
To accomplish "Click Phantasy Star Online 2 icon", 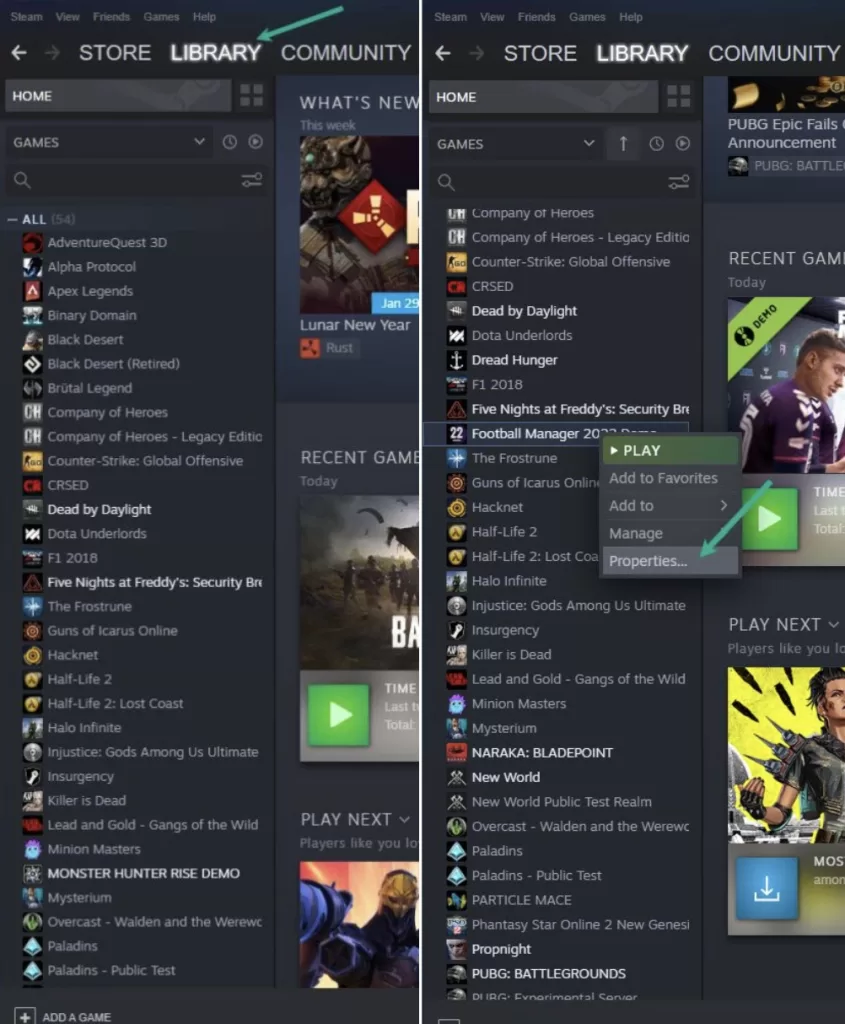I will tap(456, 925).
